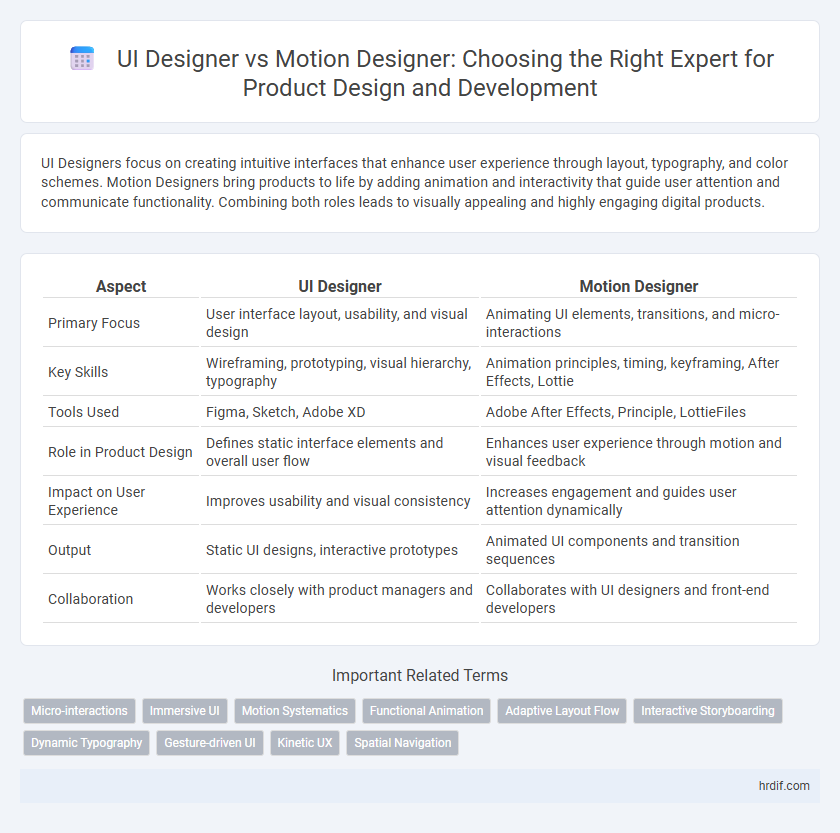Click the Important Related Terms heading
Screen dimensions: 840x833
[419, 676]
